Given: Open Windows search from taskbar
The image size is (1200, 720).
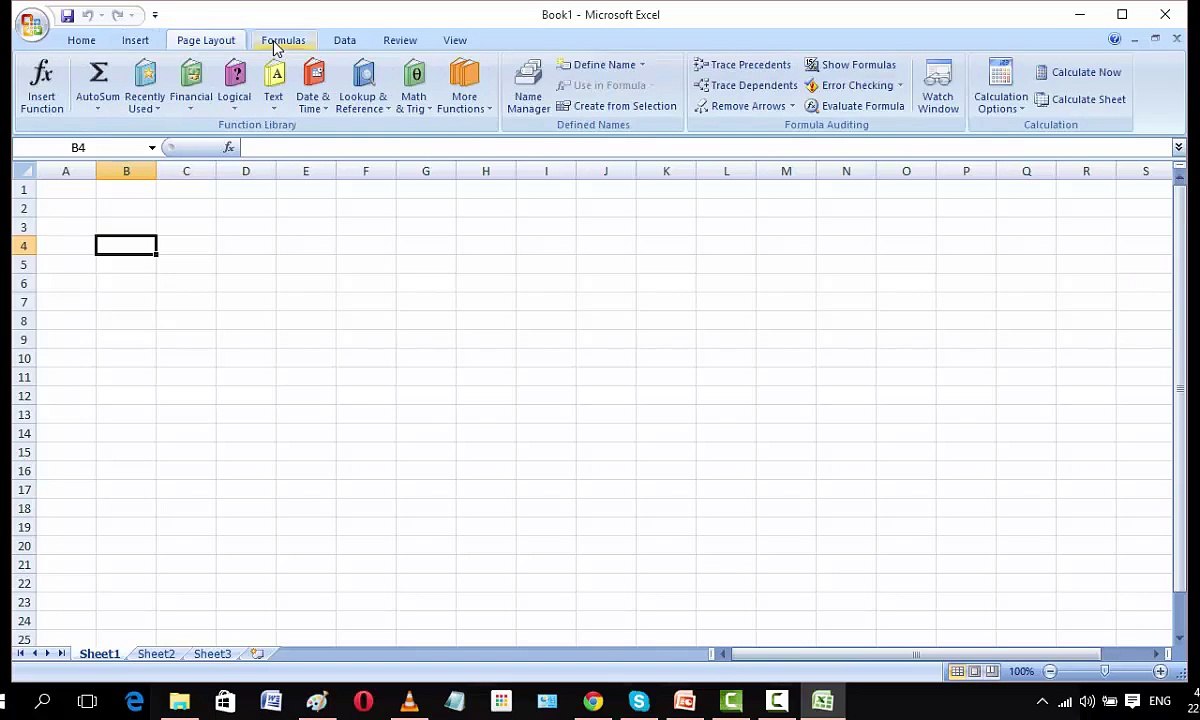Looking at the screenshot, I should tap(42, 701).
